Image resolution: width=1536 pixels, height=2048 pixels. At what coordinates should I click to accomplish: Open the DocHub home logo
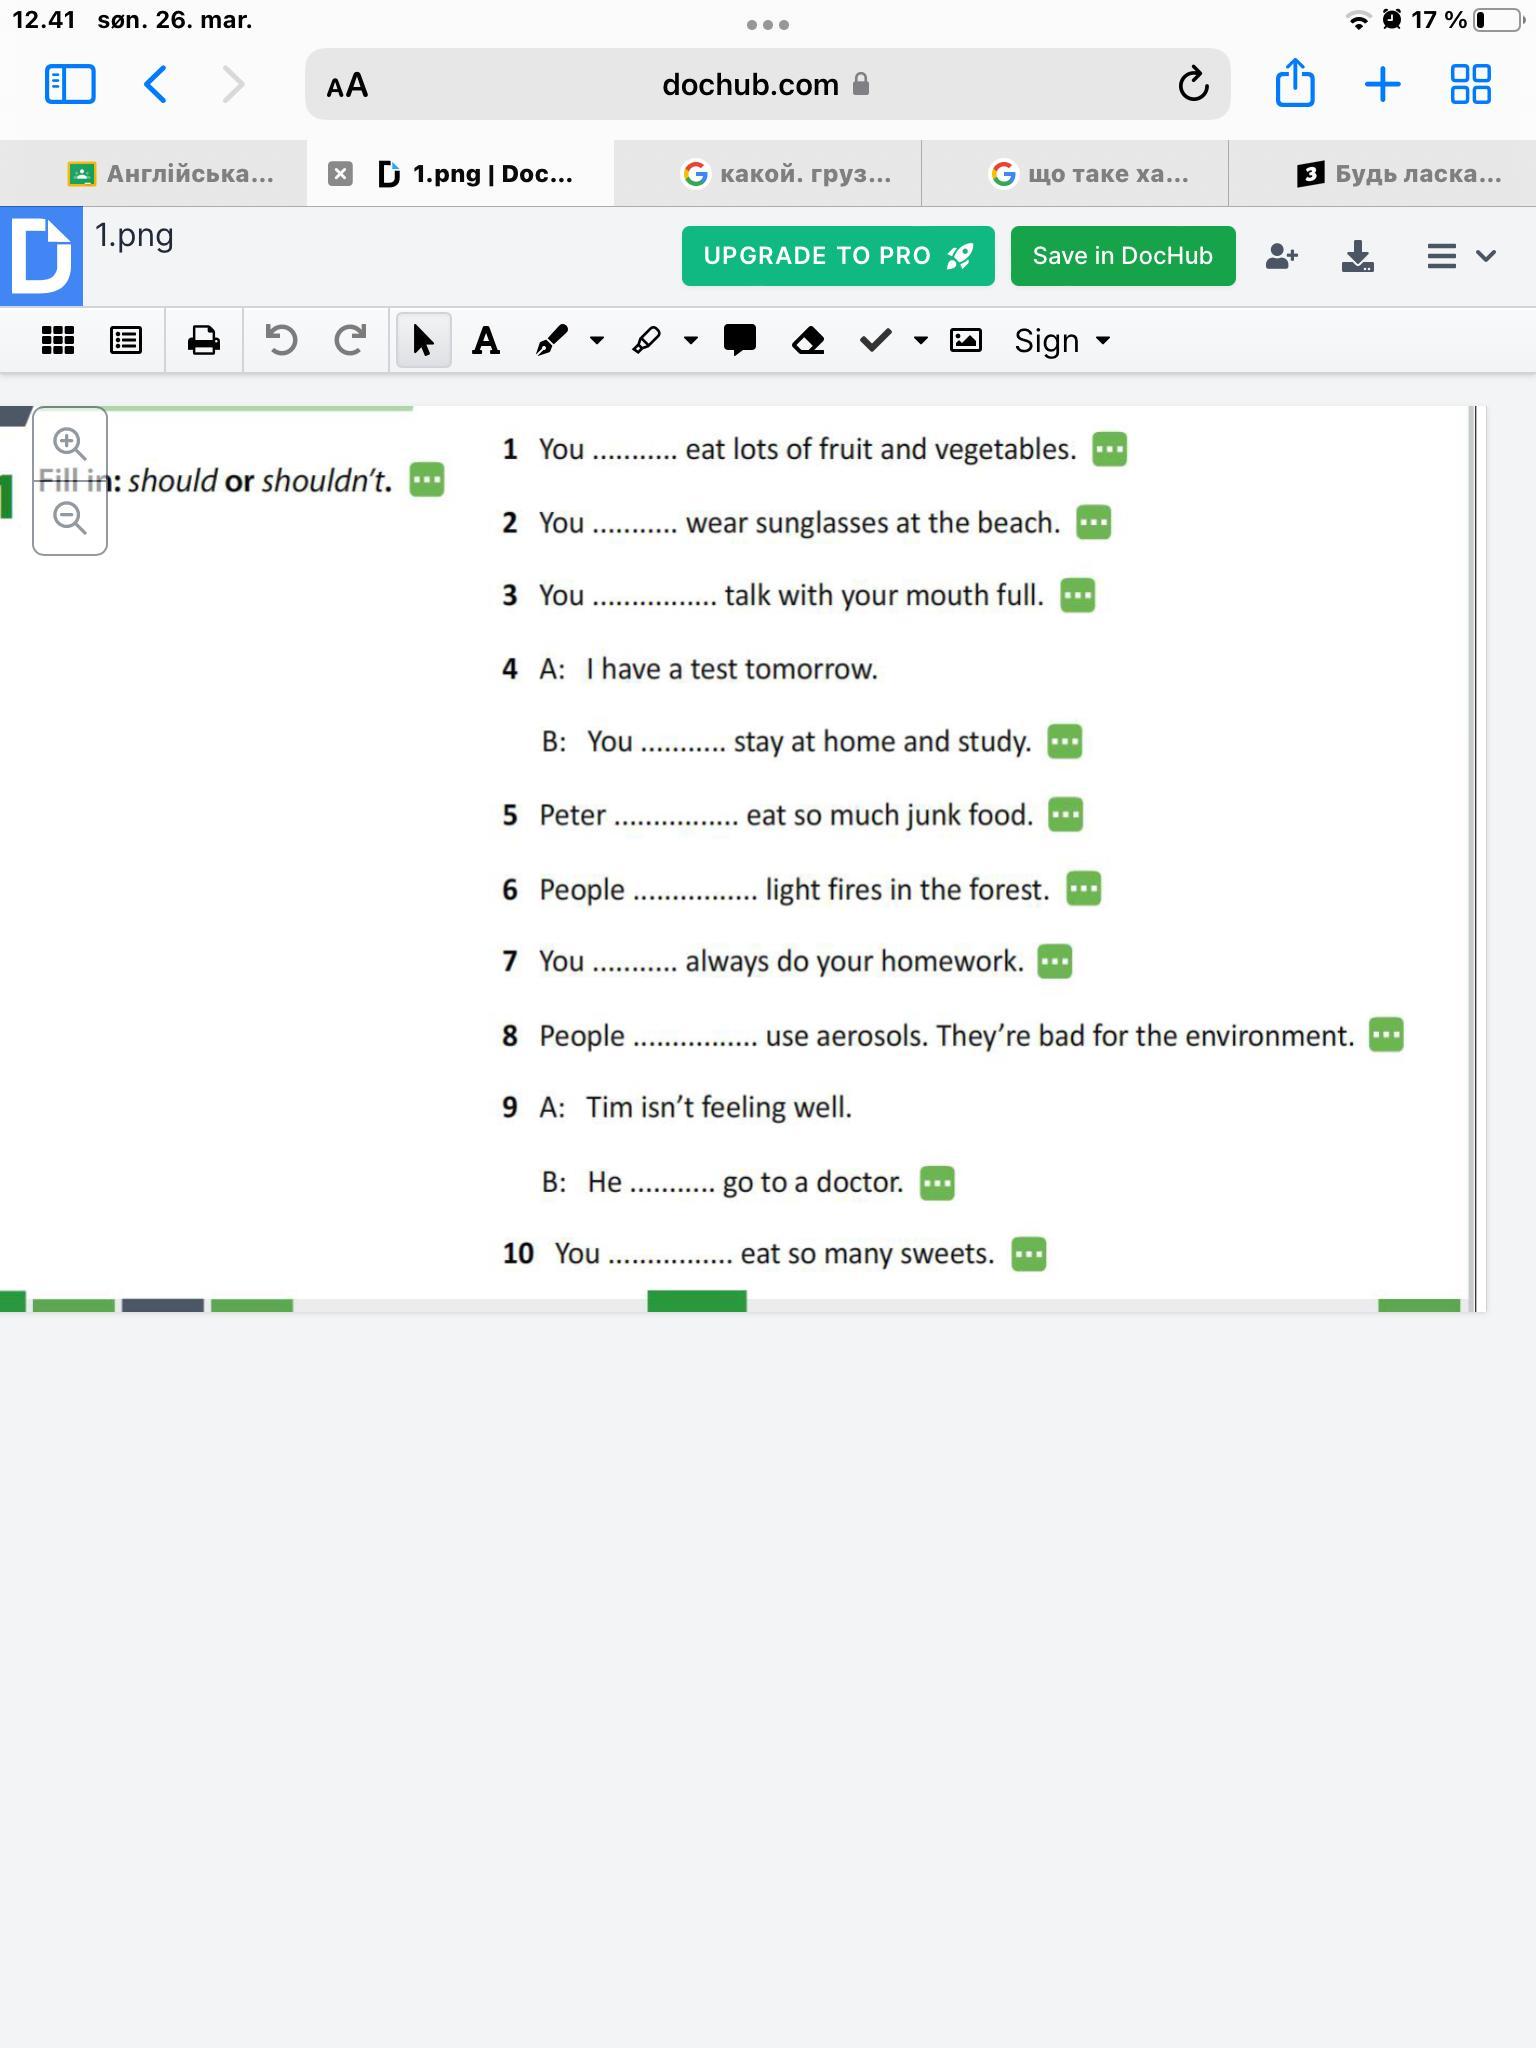click(41, 256)
